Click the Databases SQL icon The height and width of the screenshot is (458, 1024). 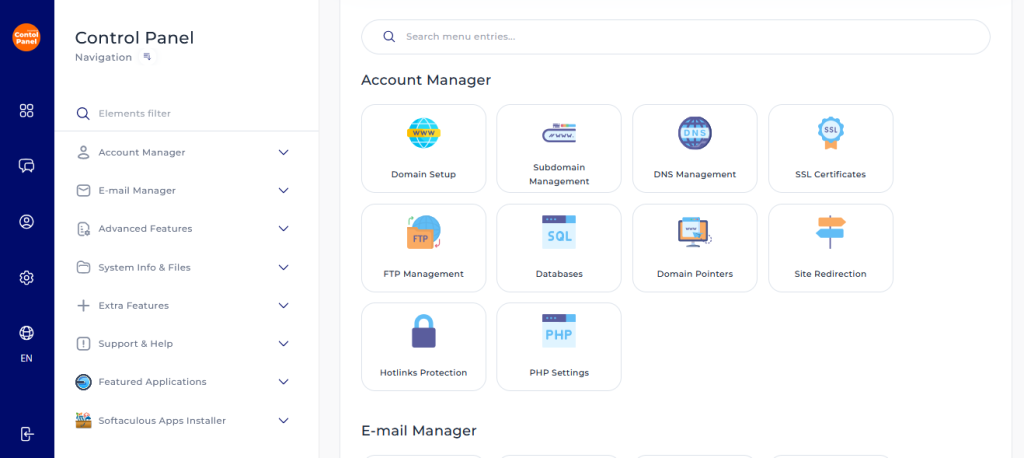559,232
